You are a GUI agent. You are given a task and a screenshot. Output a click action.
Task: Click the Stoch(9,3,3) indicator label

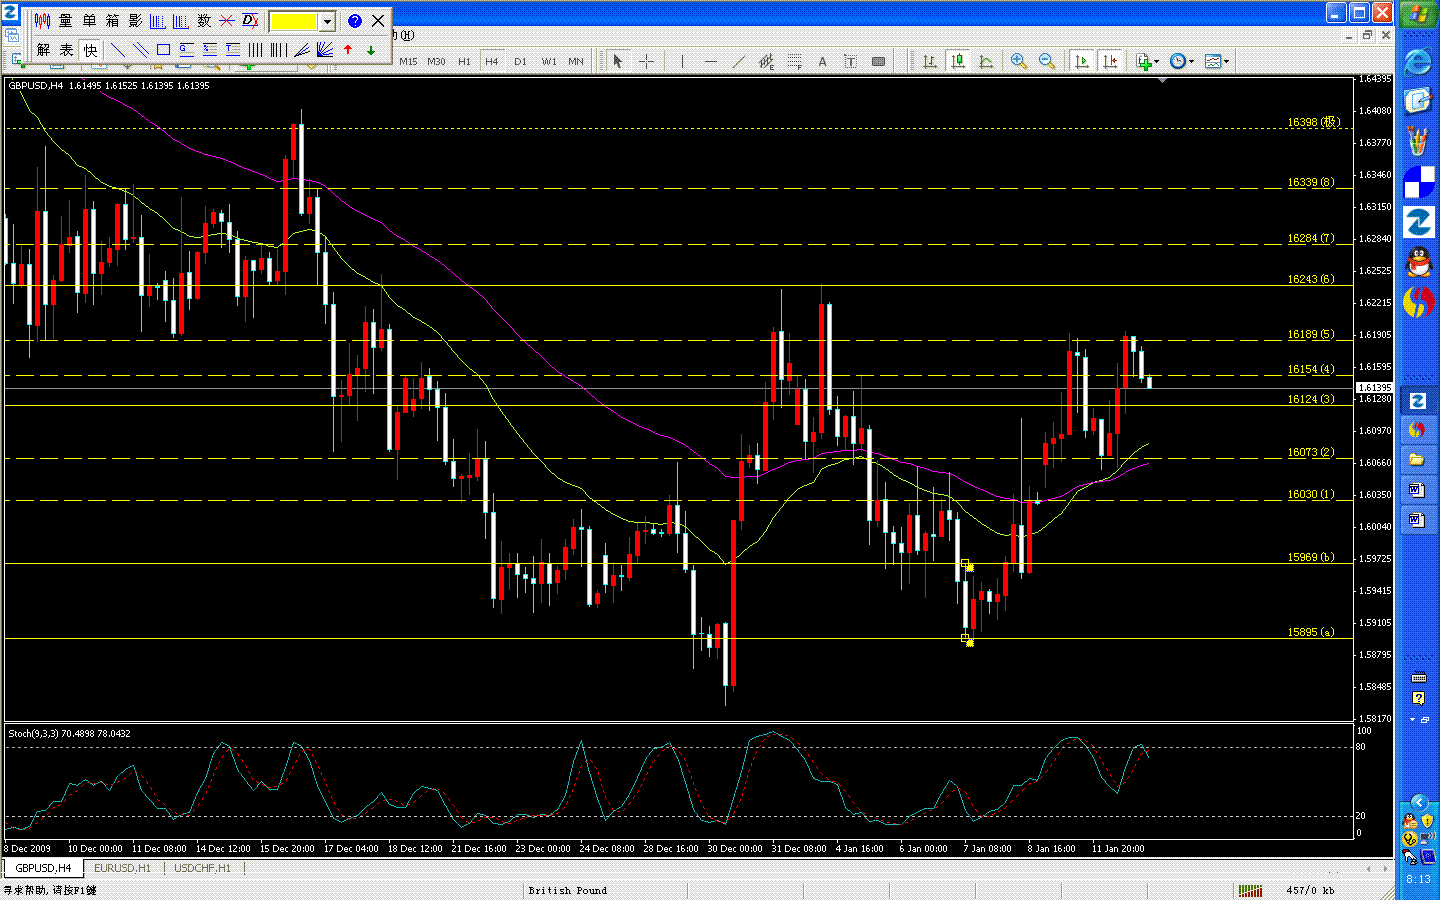pos(69,733)
